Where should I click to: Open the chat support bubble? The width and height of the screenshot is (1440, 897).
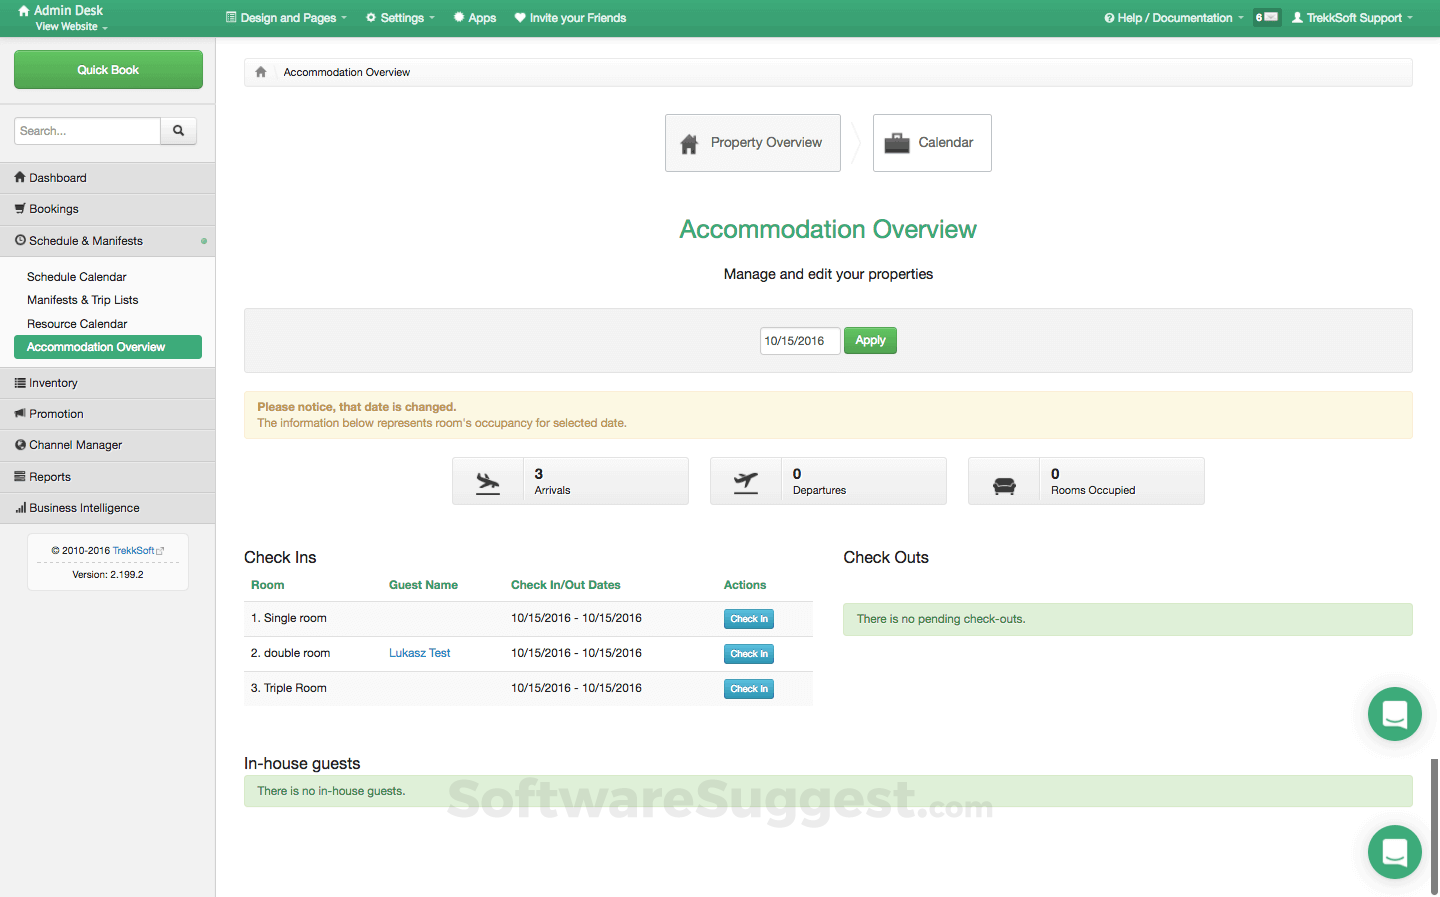1394,852
